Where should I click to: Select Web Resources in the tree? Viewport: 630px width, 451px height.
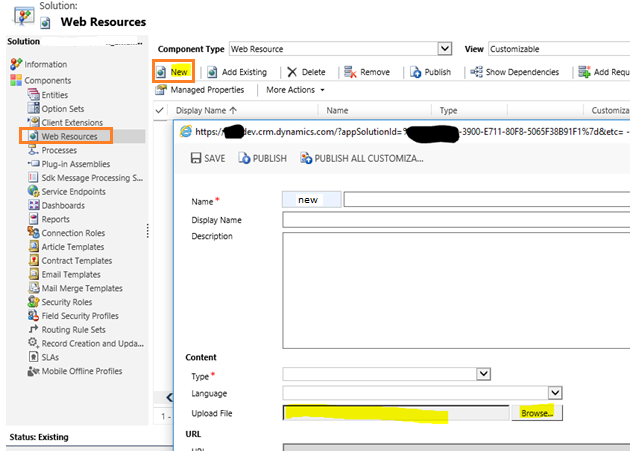point(69,136)
